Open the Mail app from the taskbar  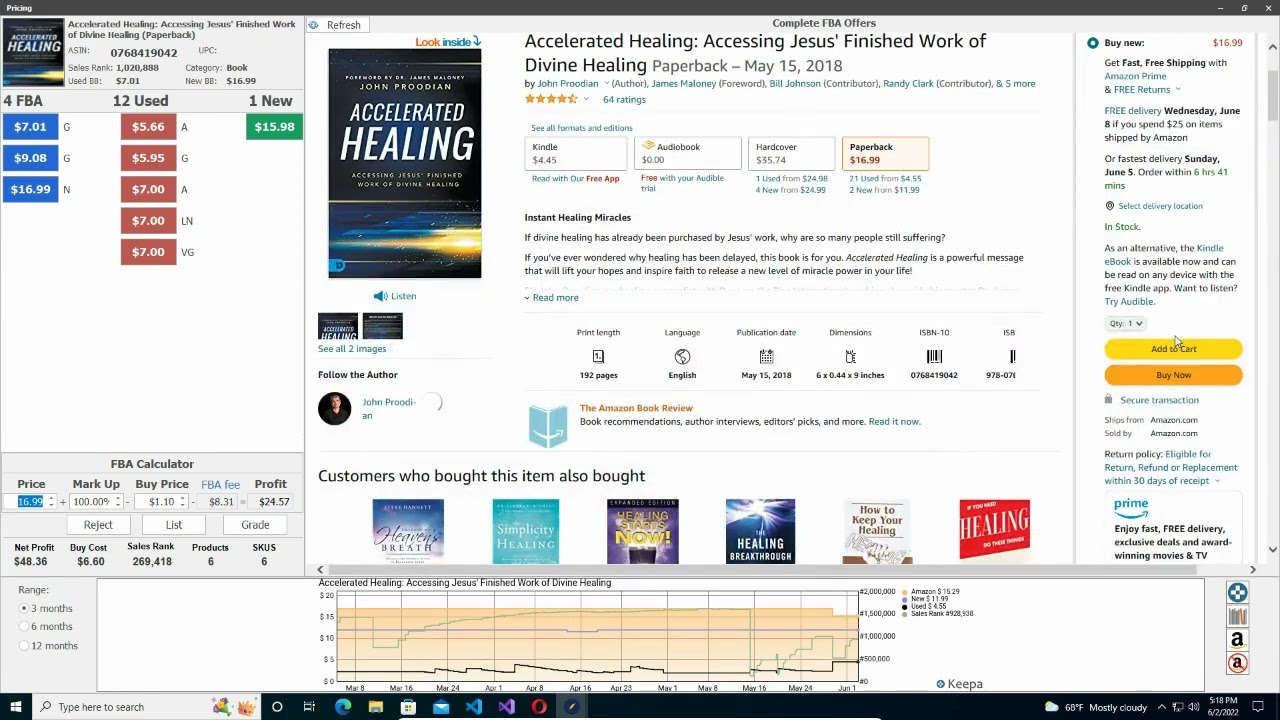pos(441,707)
